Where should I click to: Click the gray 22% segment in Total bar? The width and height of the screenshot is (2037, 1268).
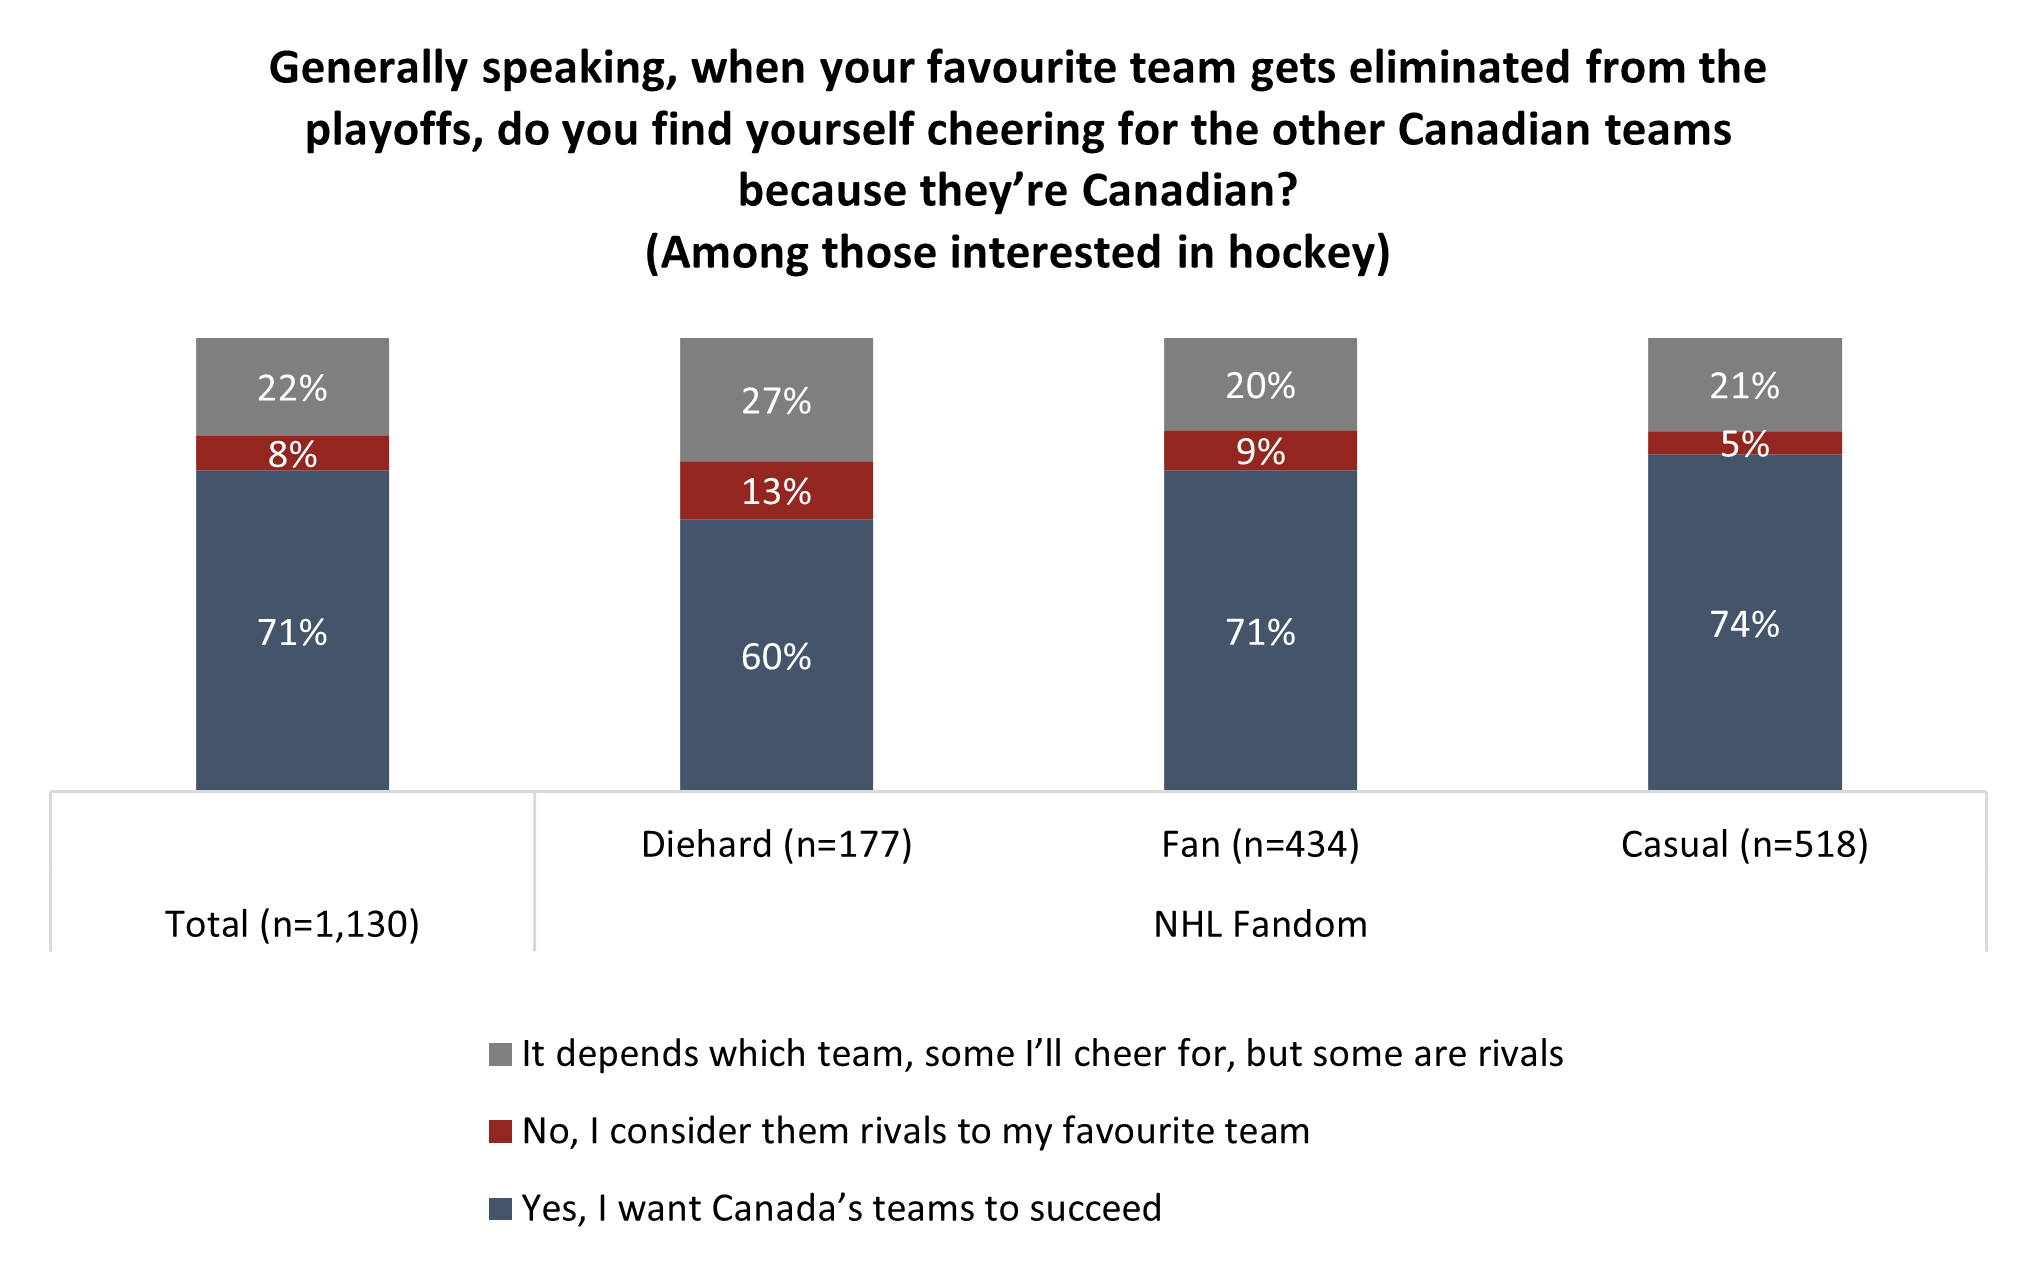click(x=292, y=387)
